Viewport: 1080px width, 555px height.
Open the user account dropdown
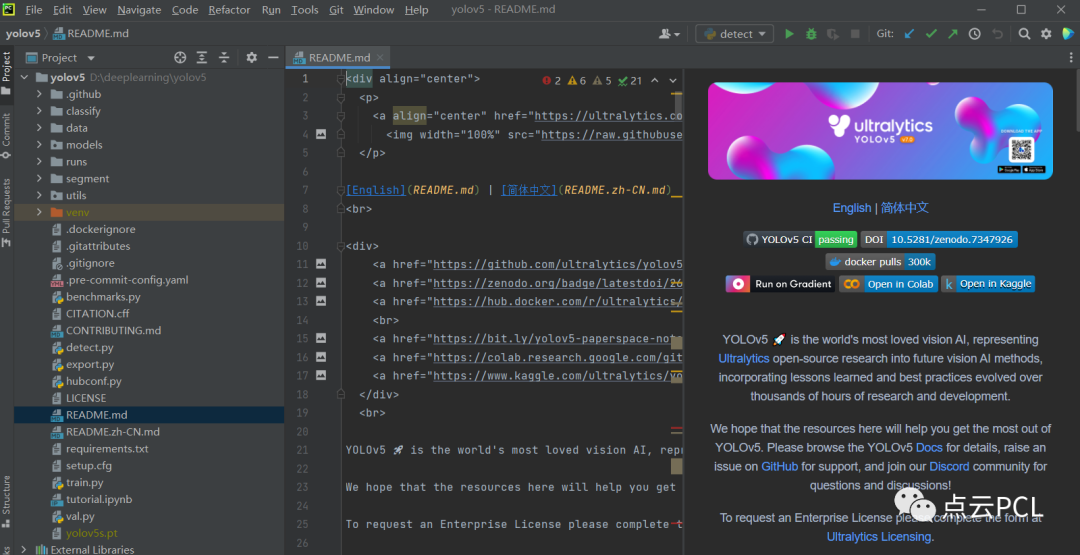669,34
